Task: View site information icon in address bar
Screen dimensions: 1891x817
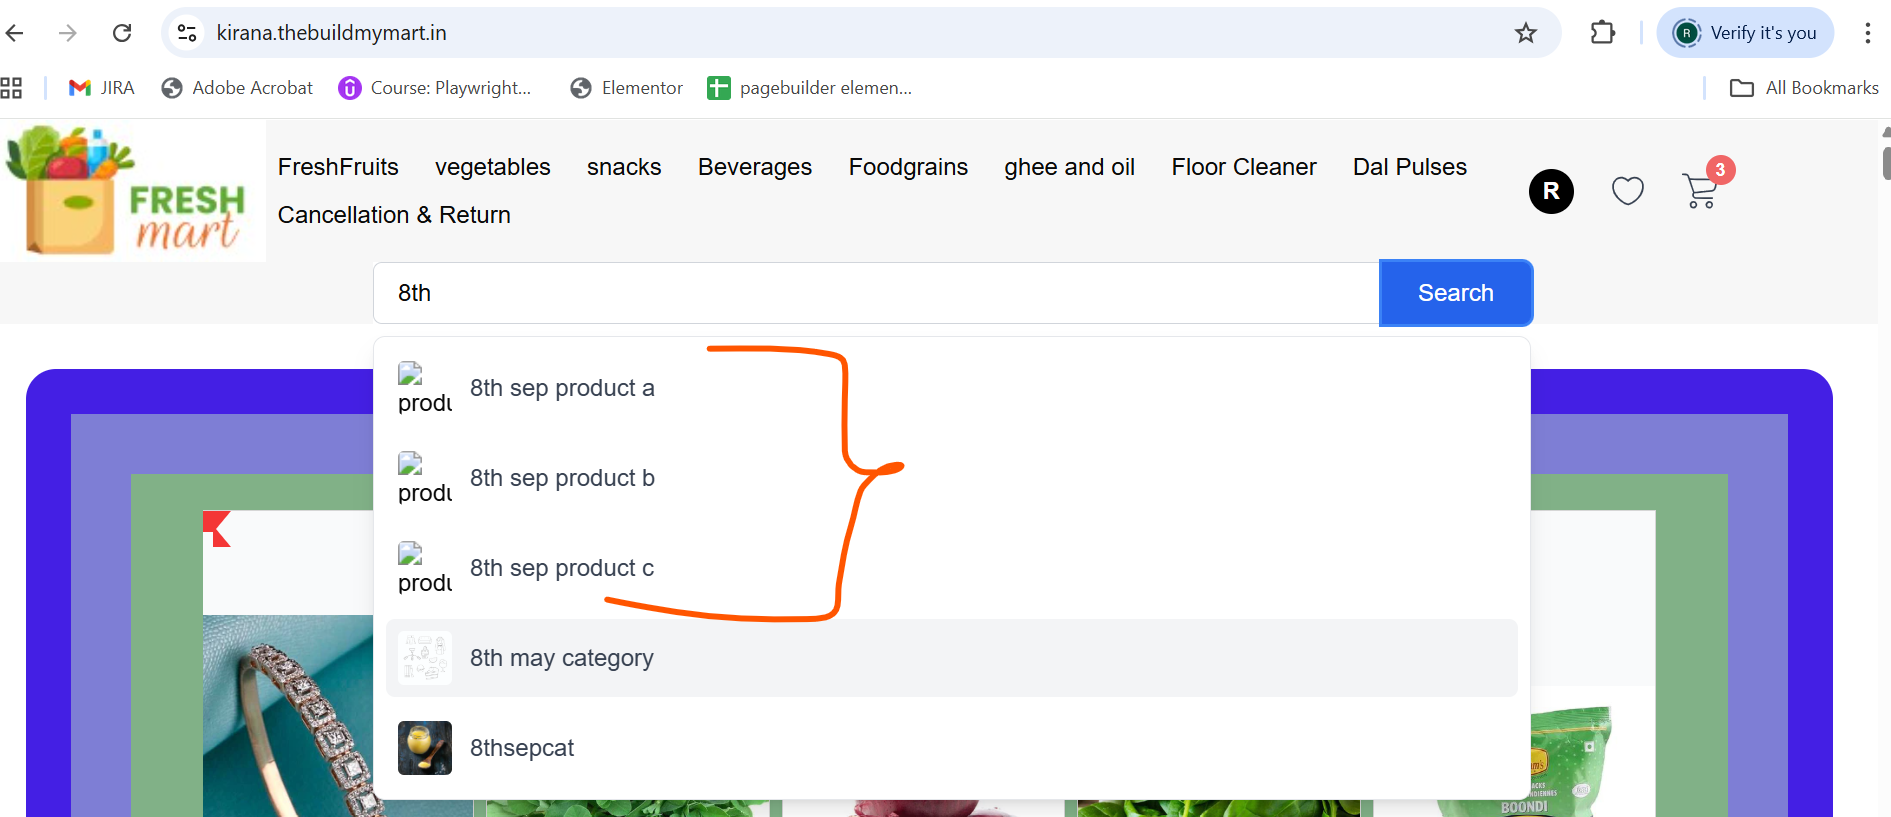Action: 187,33
